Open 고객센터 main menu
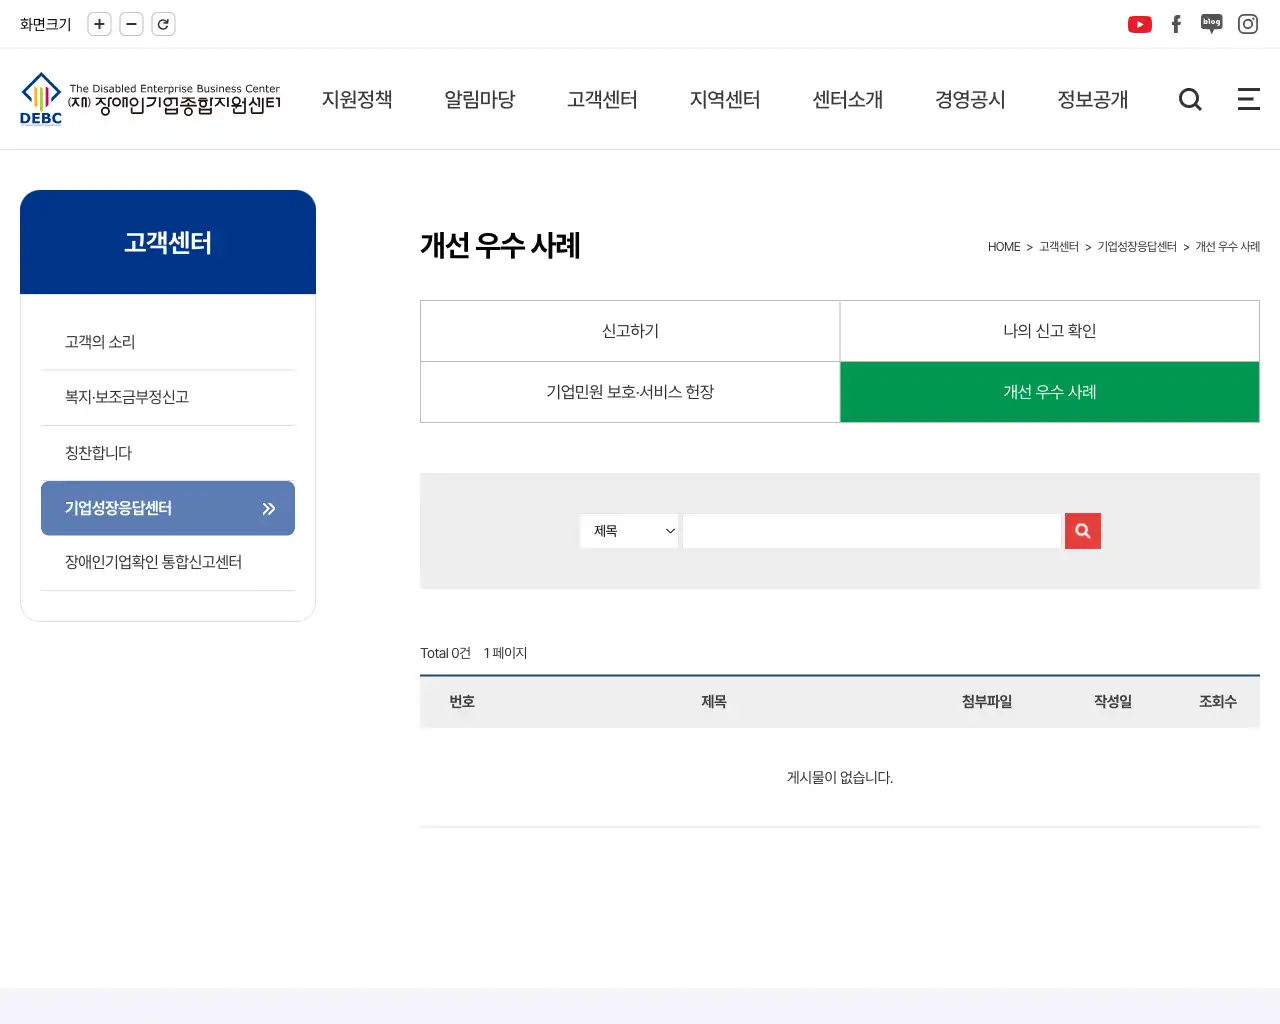 click(602, 99)
